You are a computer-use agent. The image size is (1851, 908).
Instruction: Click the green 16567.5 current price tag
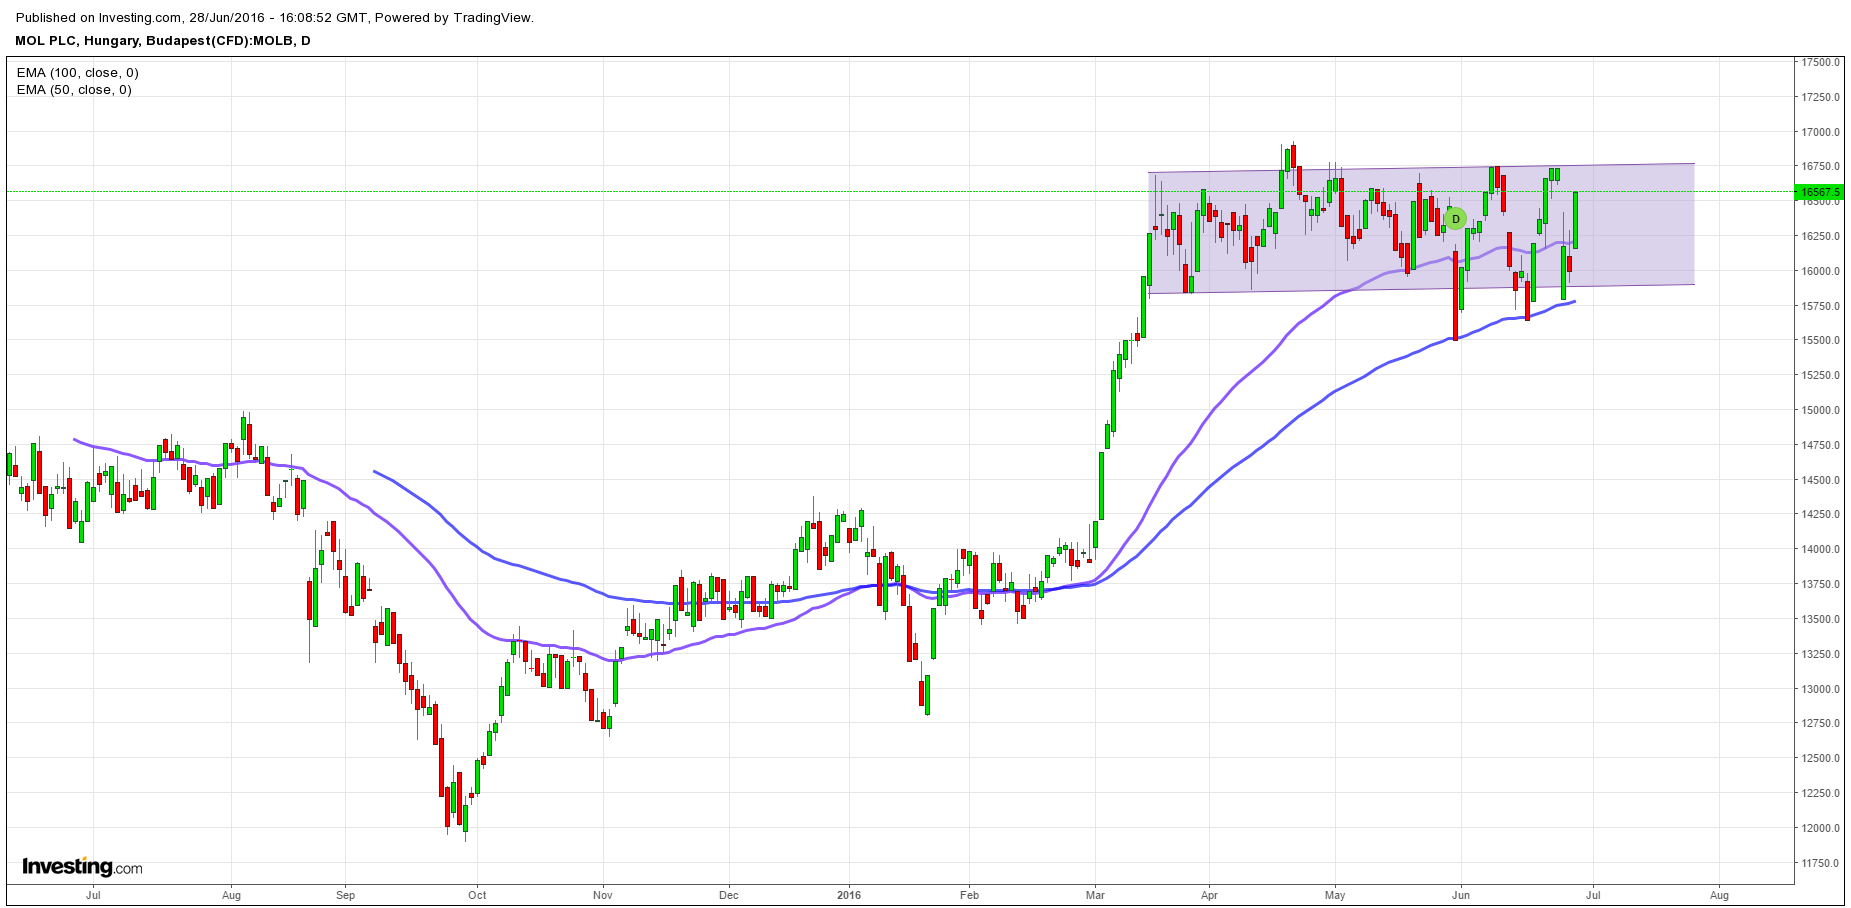click(1818, 191)
